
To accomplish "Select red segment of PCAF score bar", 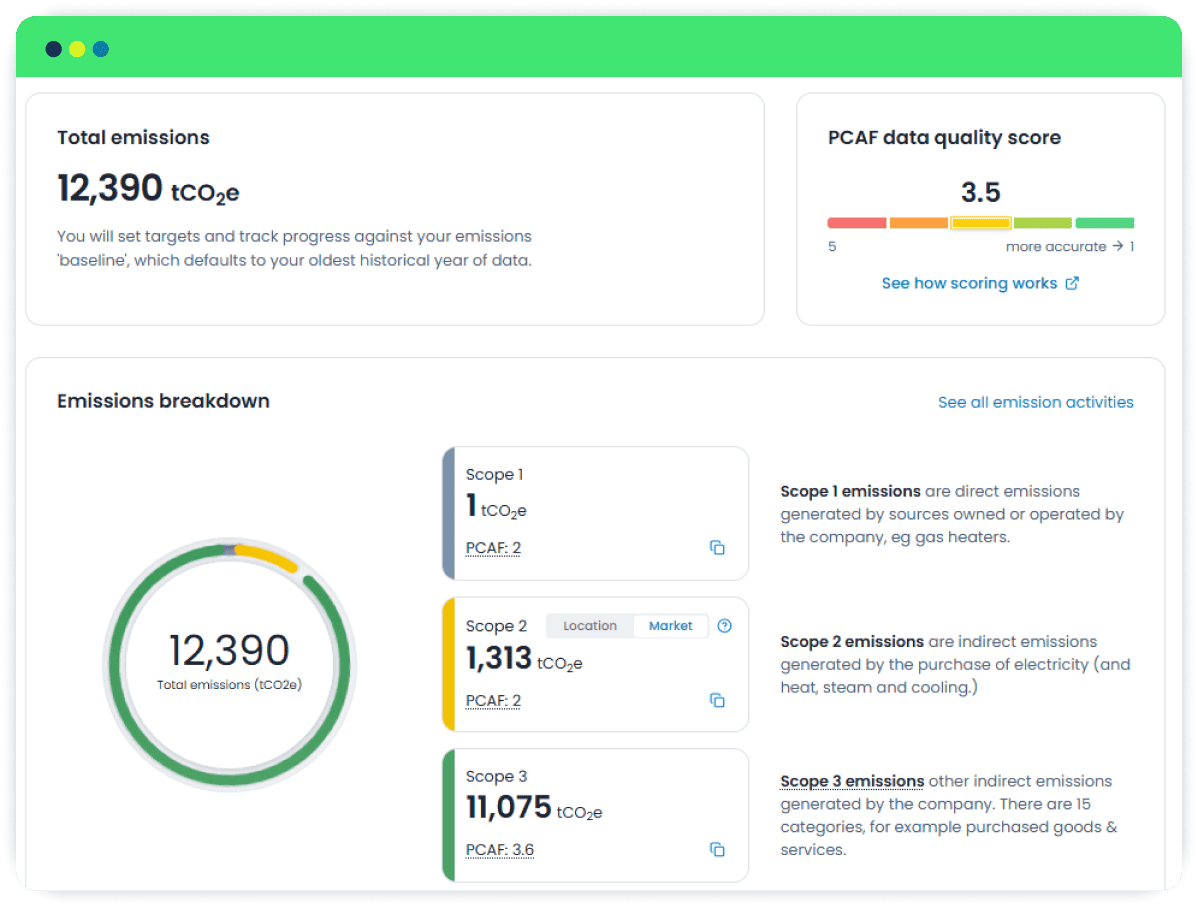I will point(856,223).
